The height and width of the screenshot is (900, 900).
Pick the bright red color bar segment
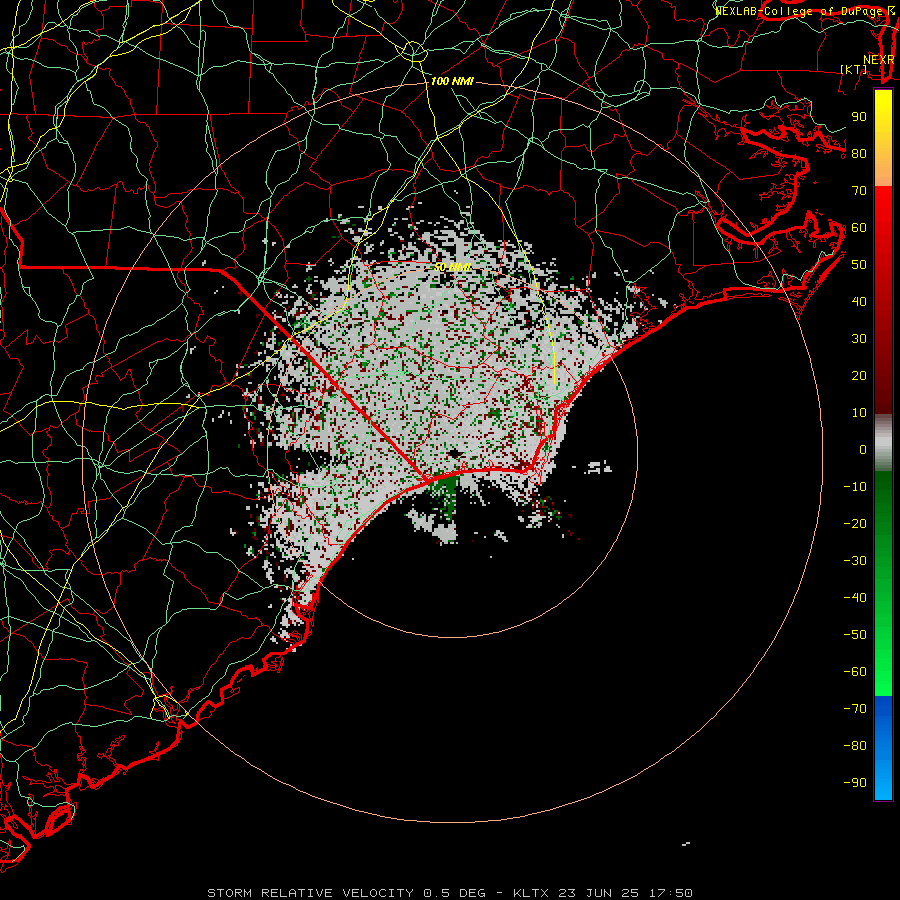pyautogui.click(x=883, y=224)
